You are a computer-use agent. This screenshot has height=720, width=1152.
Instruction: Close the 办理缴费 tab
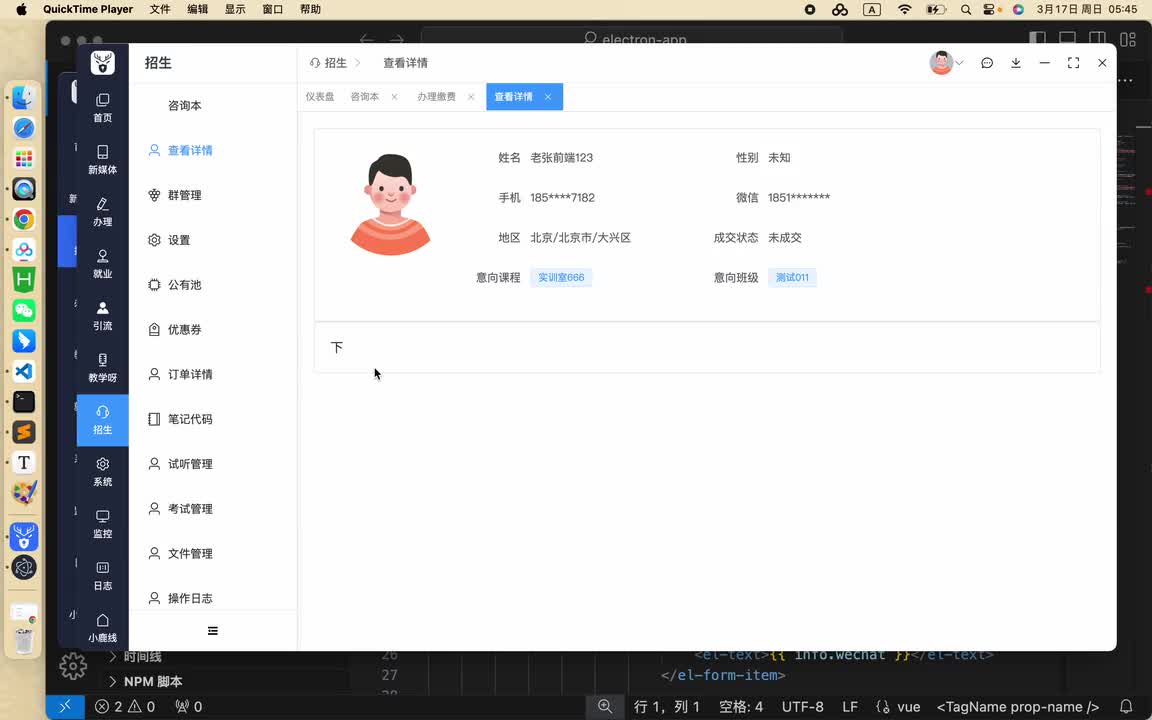coord(471,97)
